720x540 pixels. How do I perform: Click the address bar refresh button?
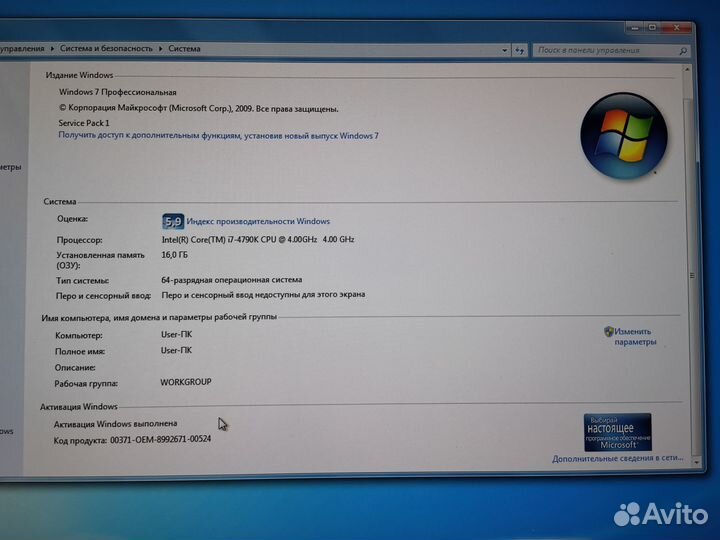pyautogui.click(x=519, y=51)
